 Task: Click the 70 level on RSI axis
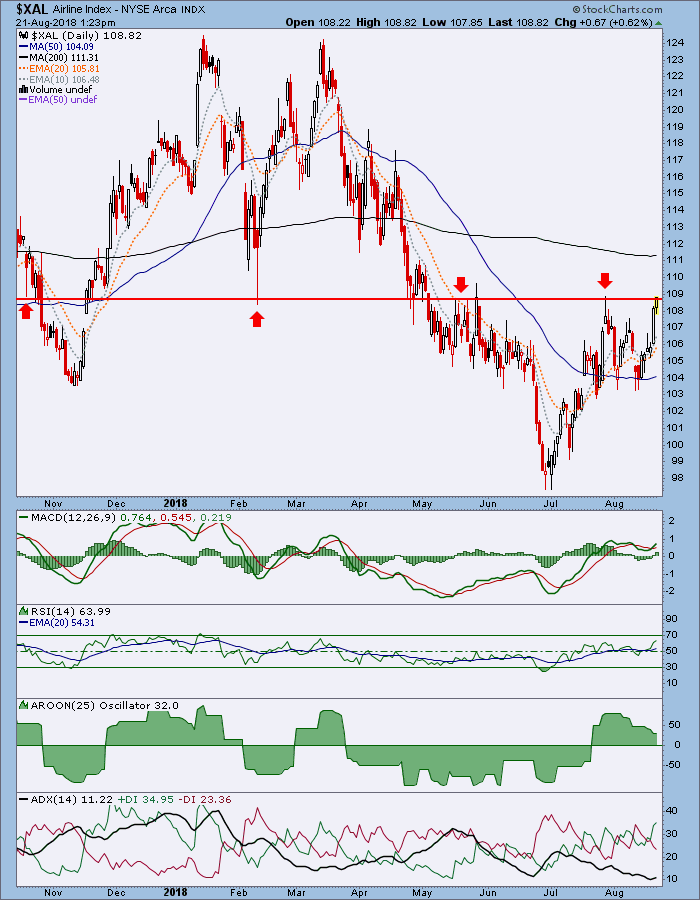point(672,635)
